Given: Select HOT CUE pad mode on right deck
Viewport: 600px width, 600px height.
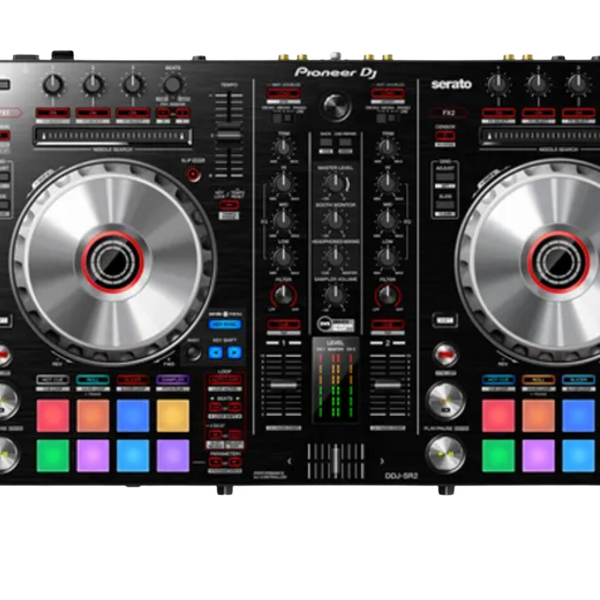Looking at the screenshot, I should [x=498, y=380].
